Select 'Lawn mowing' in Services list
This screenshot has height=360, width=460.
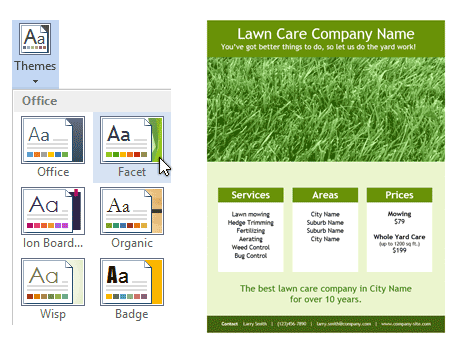point(251,214)
